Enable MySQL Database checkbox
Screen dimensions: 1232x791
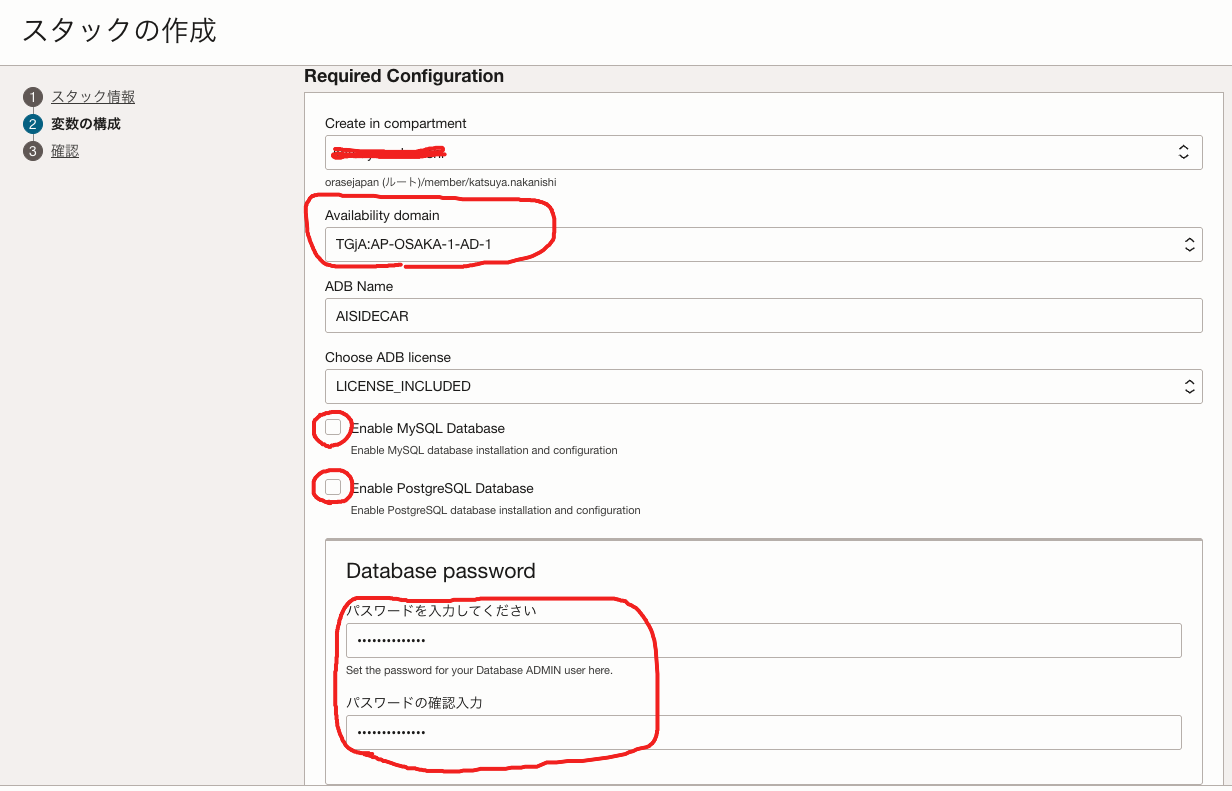click(x=333, y=427)
